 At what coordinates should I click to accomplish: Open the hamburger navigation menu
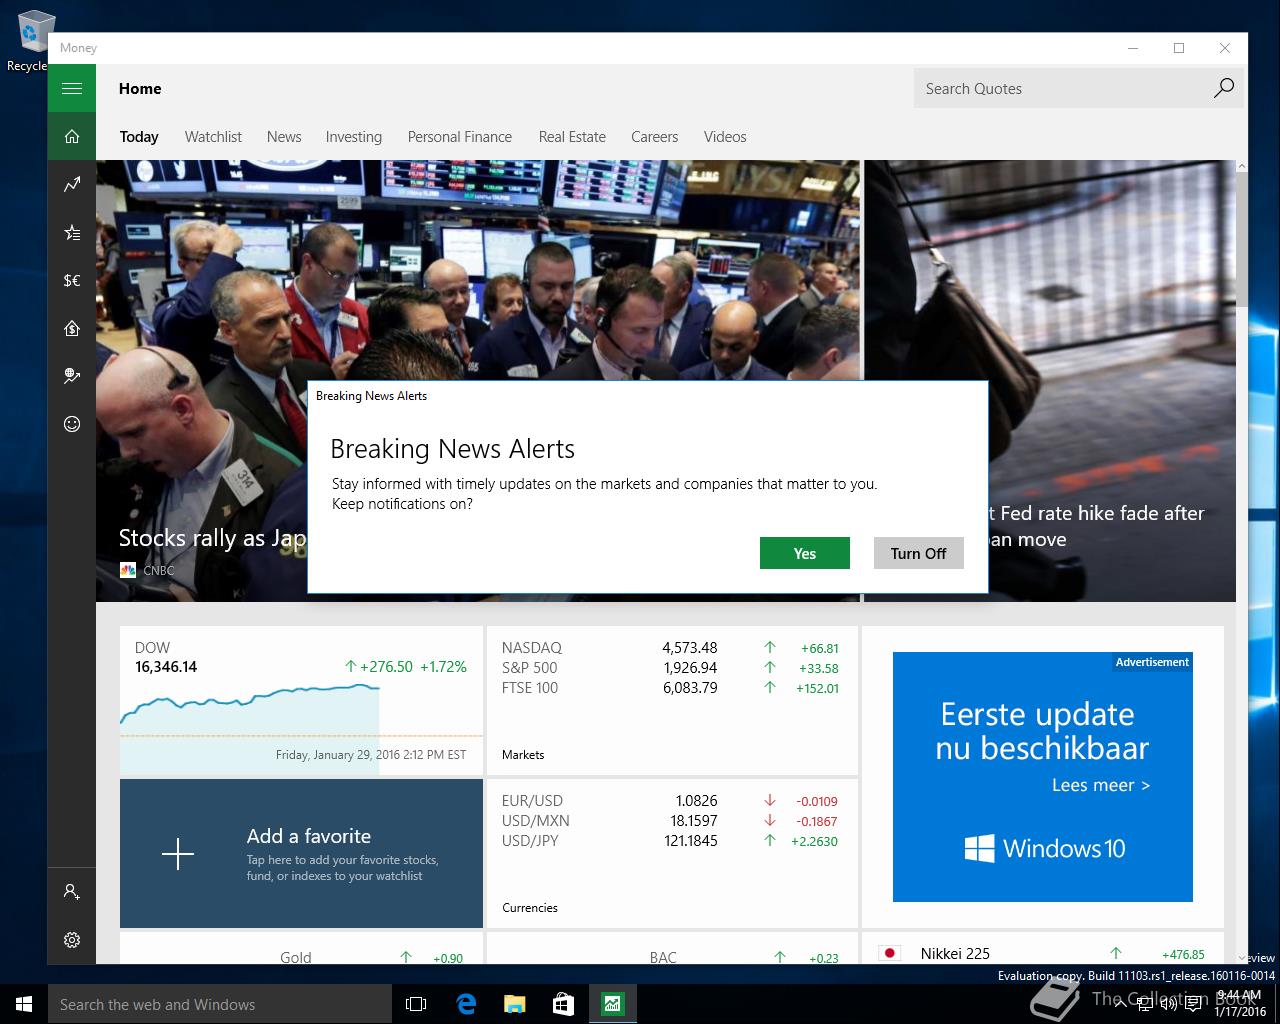[72, 88]
